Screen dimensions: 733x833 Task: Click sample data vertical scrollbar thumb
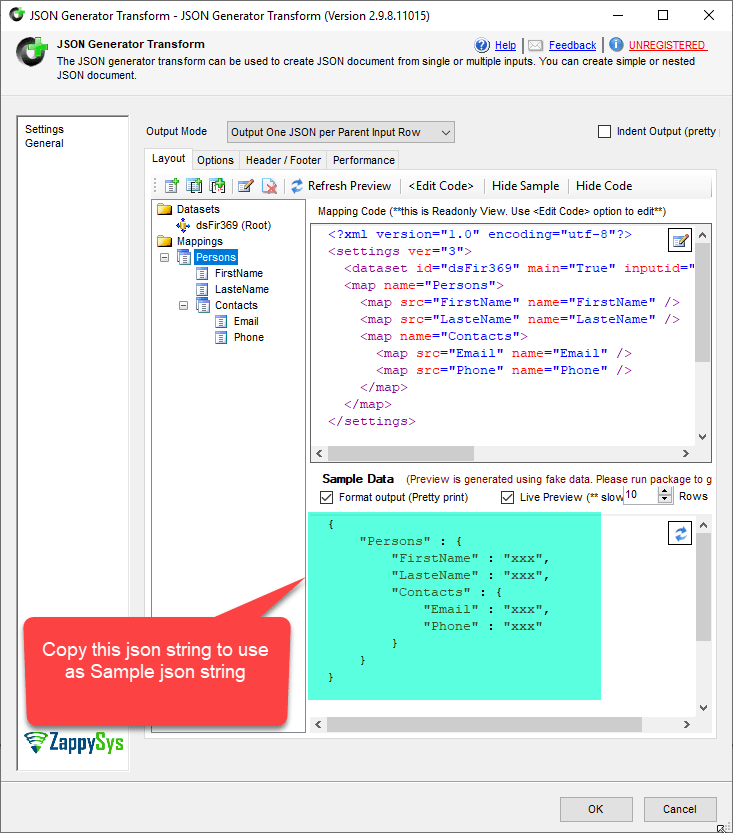pos(703,587)
